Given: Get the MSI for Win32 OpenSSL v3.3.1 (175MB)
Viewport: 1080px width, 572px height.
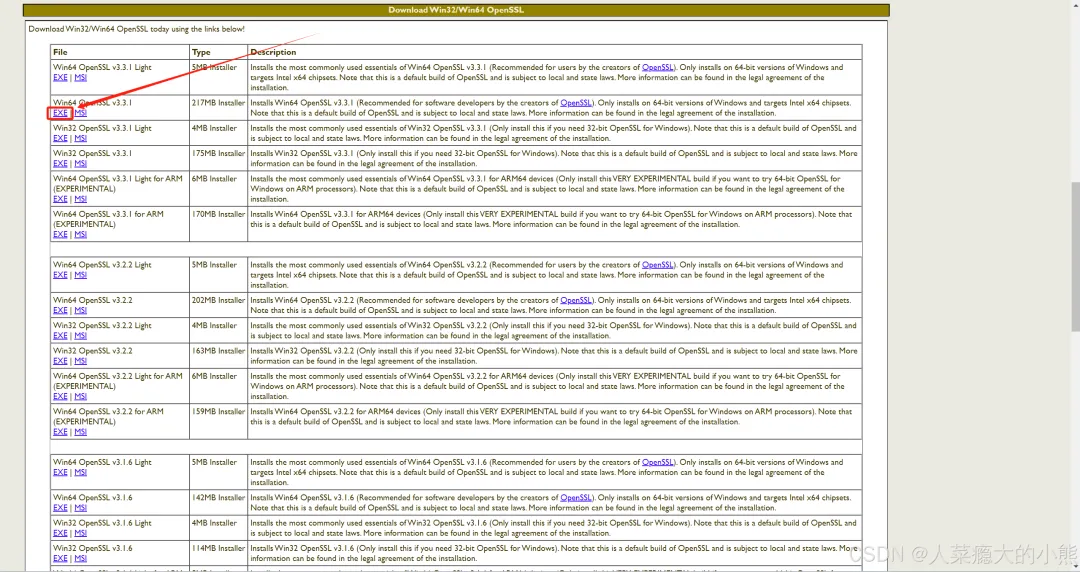Looking at the screenshot, I should point(81,164).
